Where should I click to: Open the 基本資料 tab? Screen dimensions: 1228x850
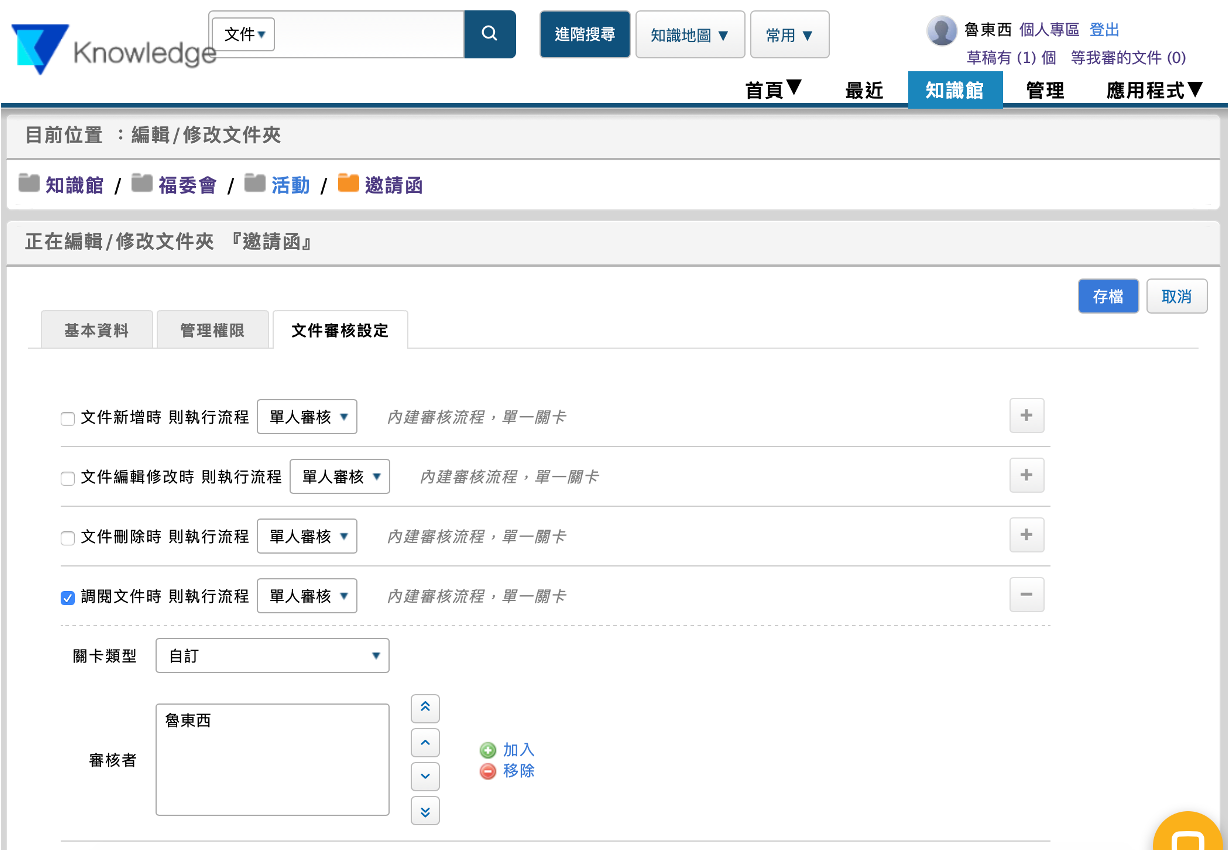(x=96, y=330)
